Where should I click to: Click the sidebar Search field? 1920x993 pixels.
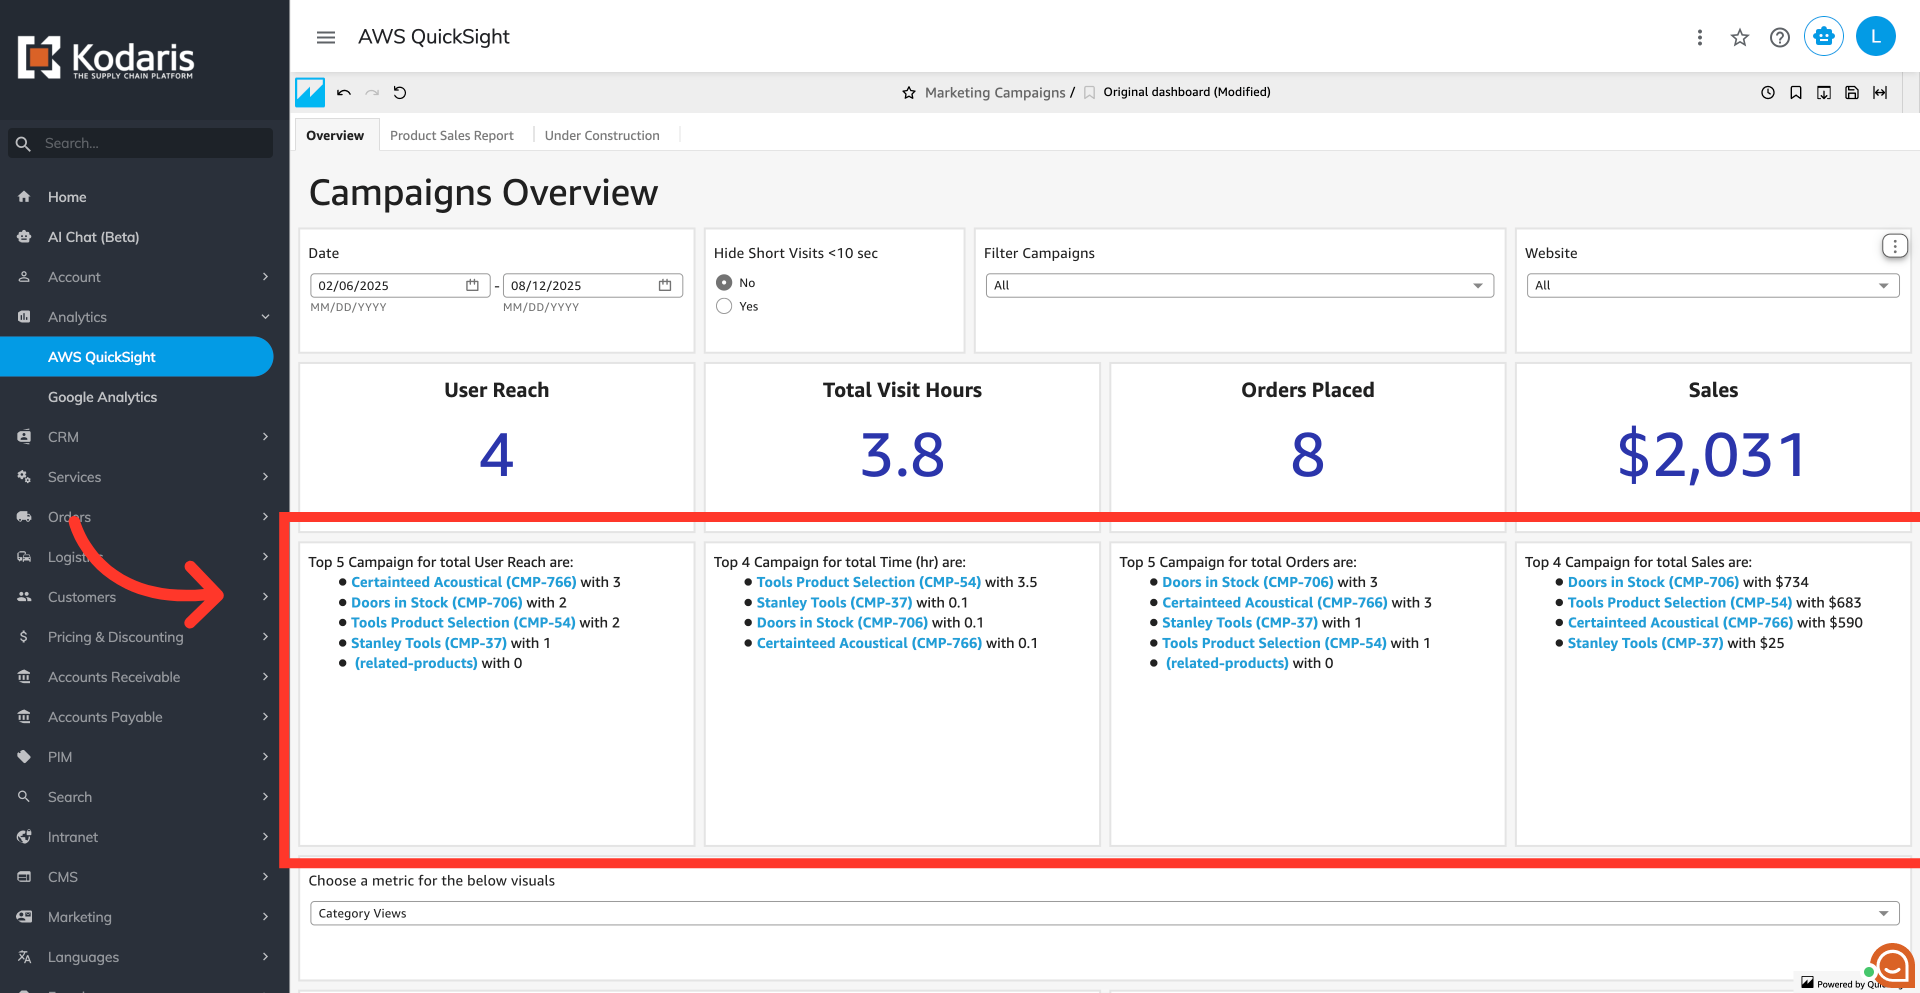point(141,143)
